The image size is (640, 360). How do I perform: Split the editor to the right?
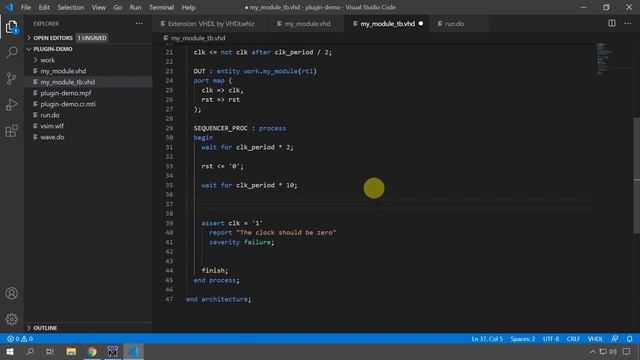pyautogui.click(x=611, y=23)
